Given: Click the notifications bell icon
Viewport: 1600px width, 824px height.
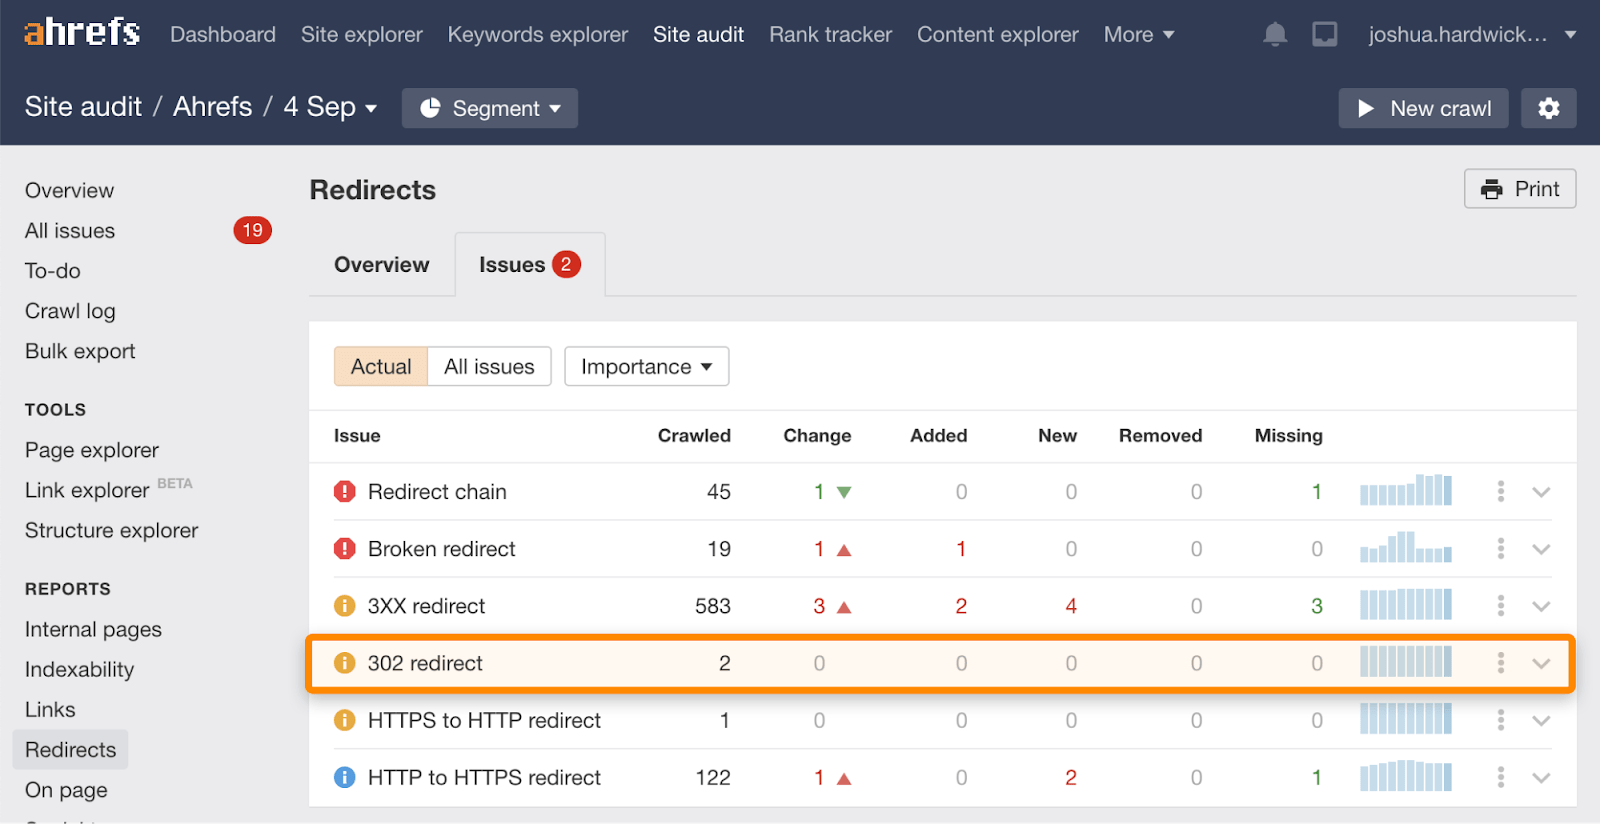Looking at the screenshot, I should click(1275, 35).
